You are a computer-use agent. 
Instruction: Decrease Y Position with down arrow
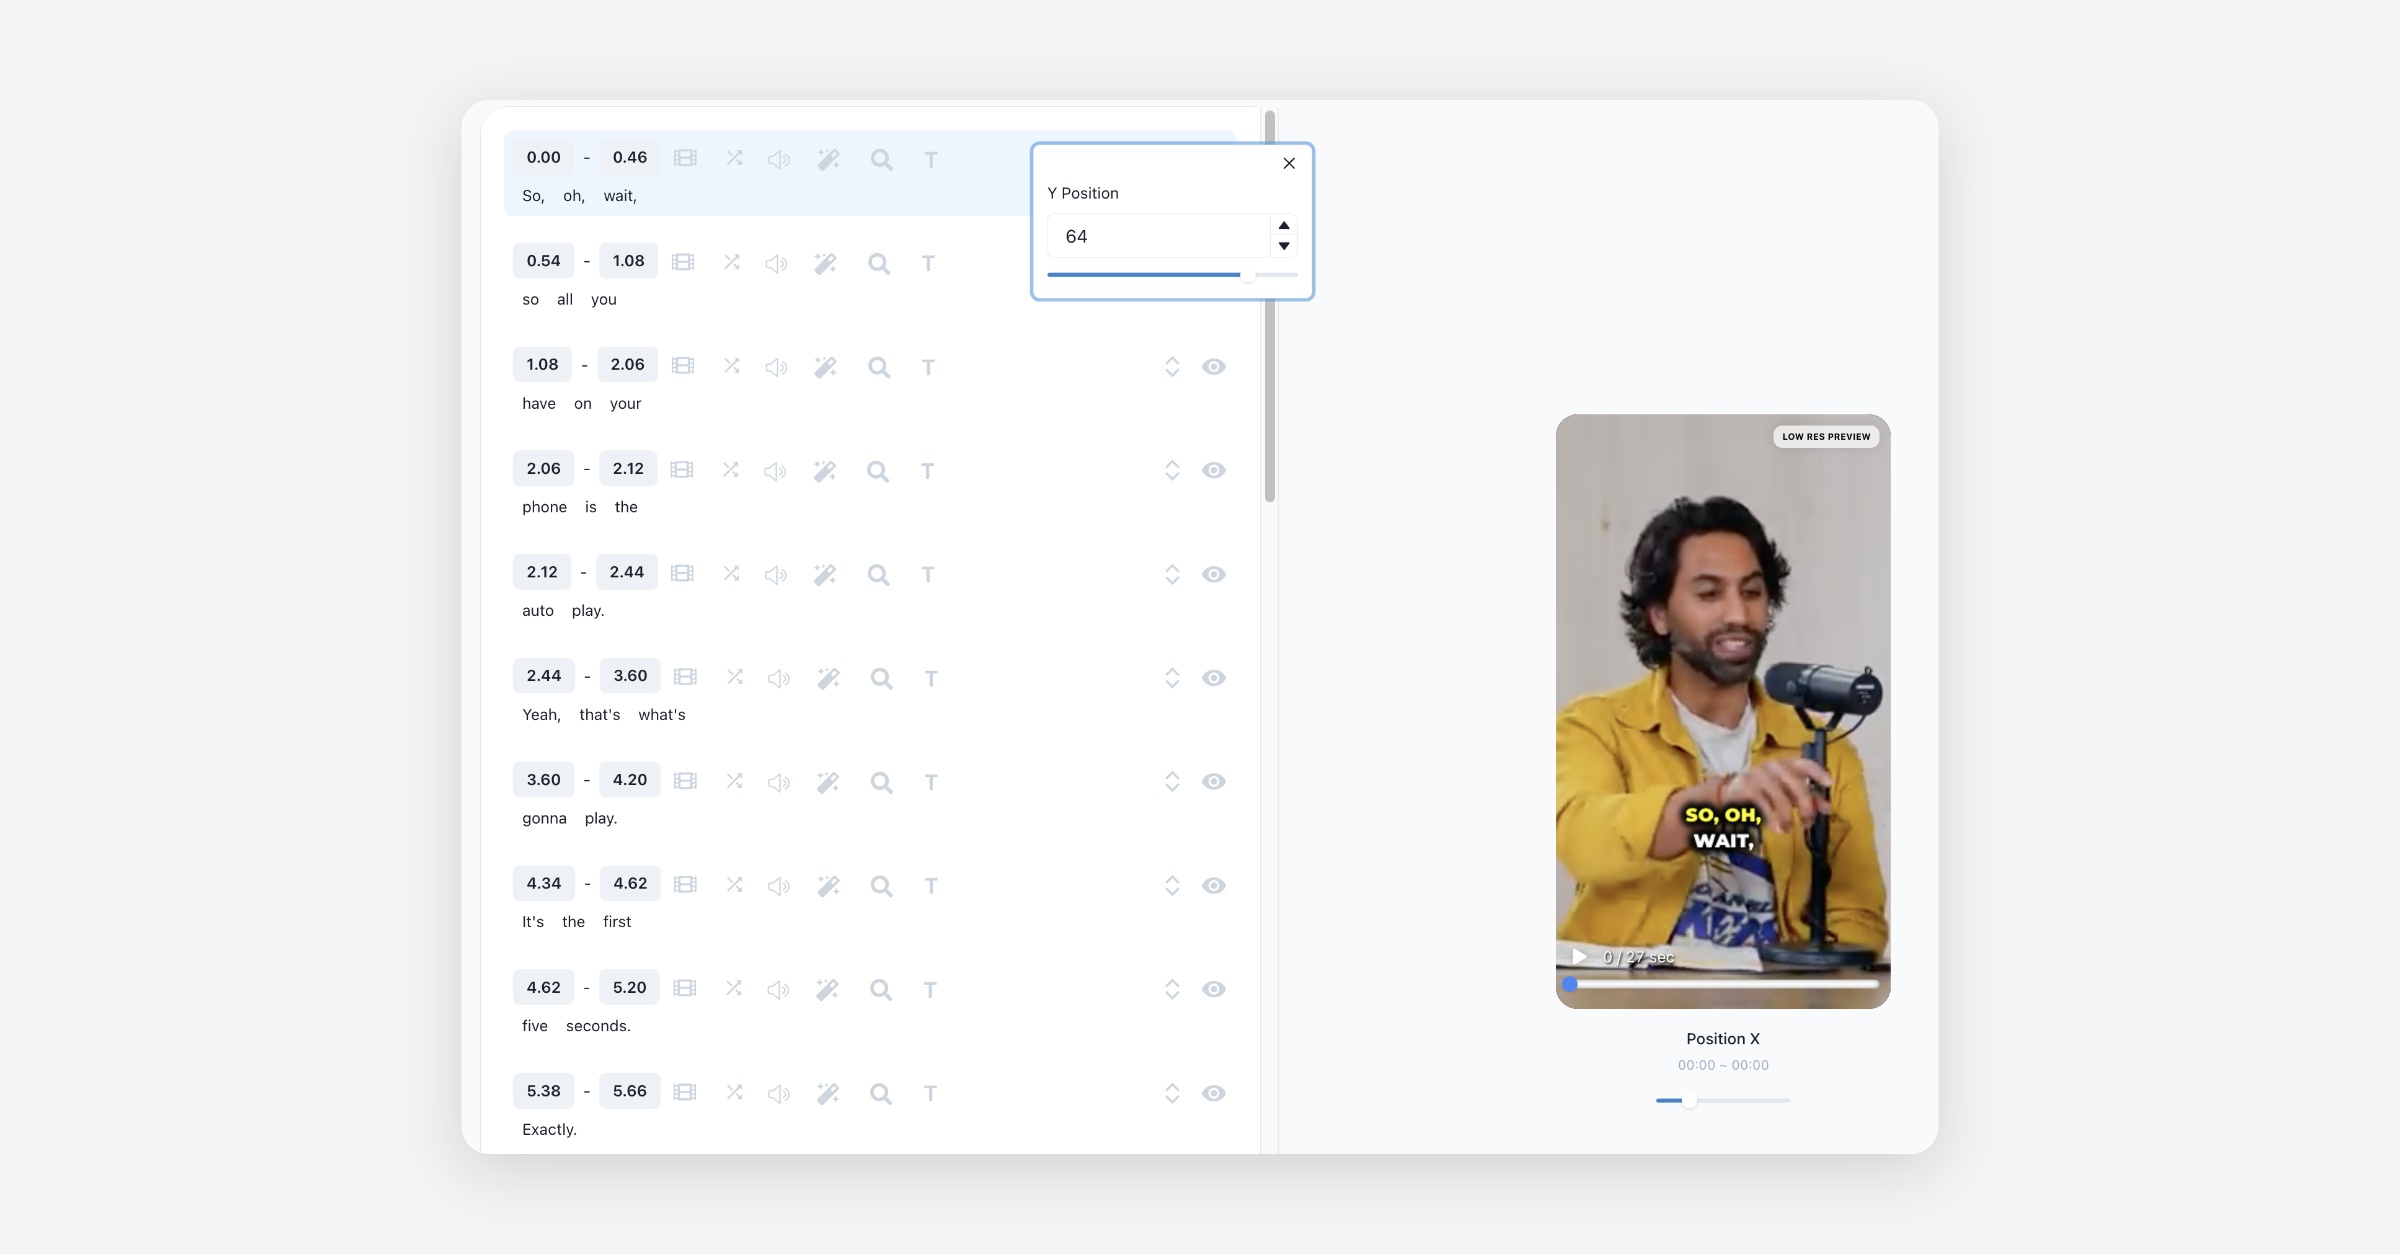(x=1284, y=246)
